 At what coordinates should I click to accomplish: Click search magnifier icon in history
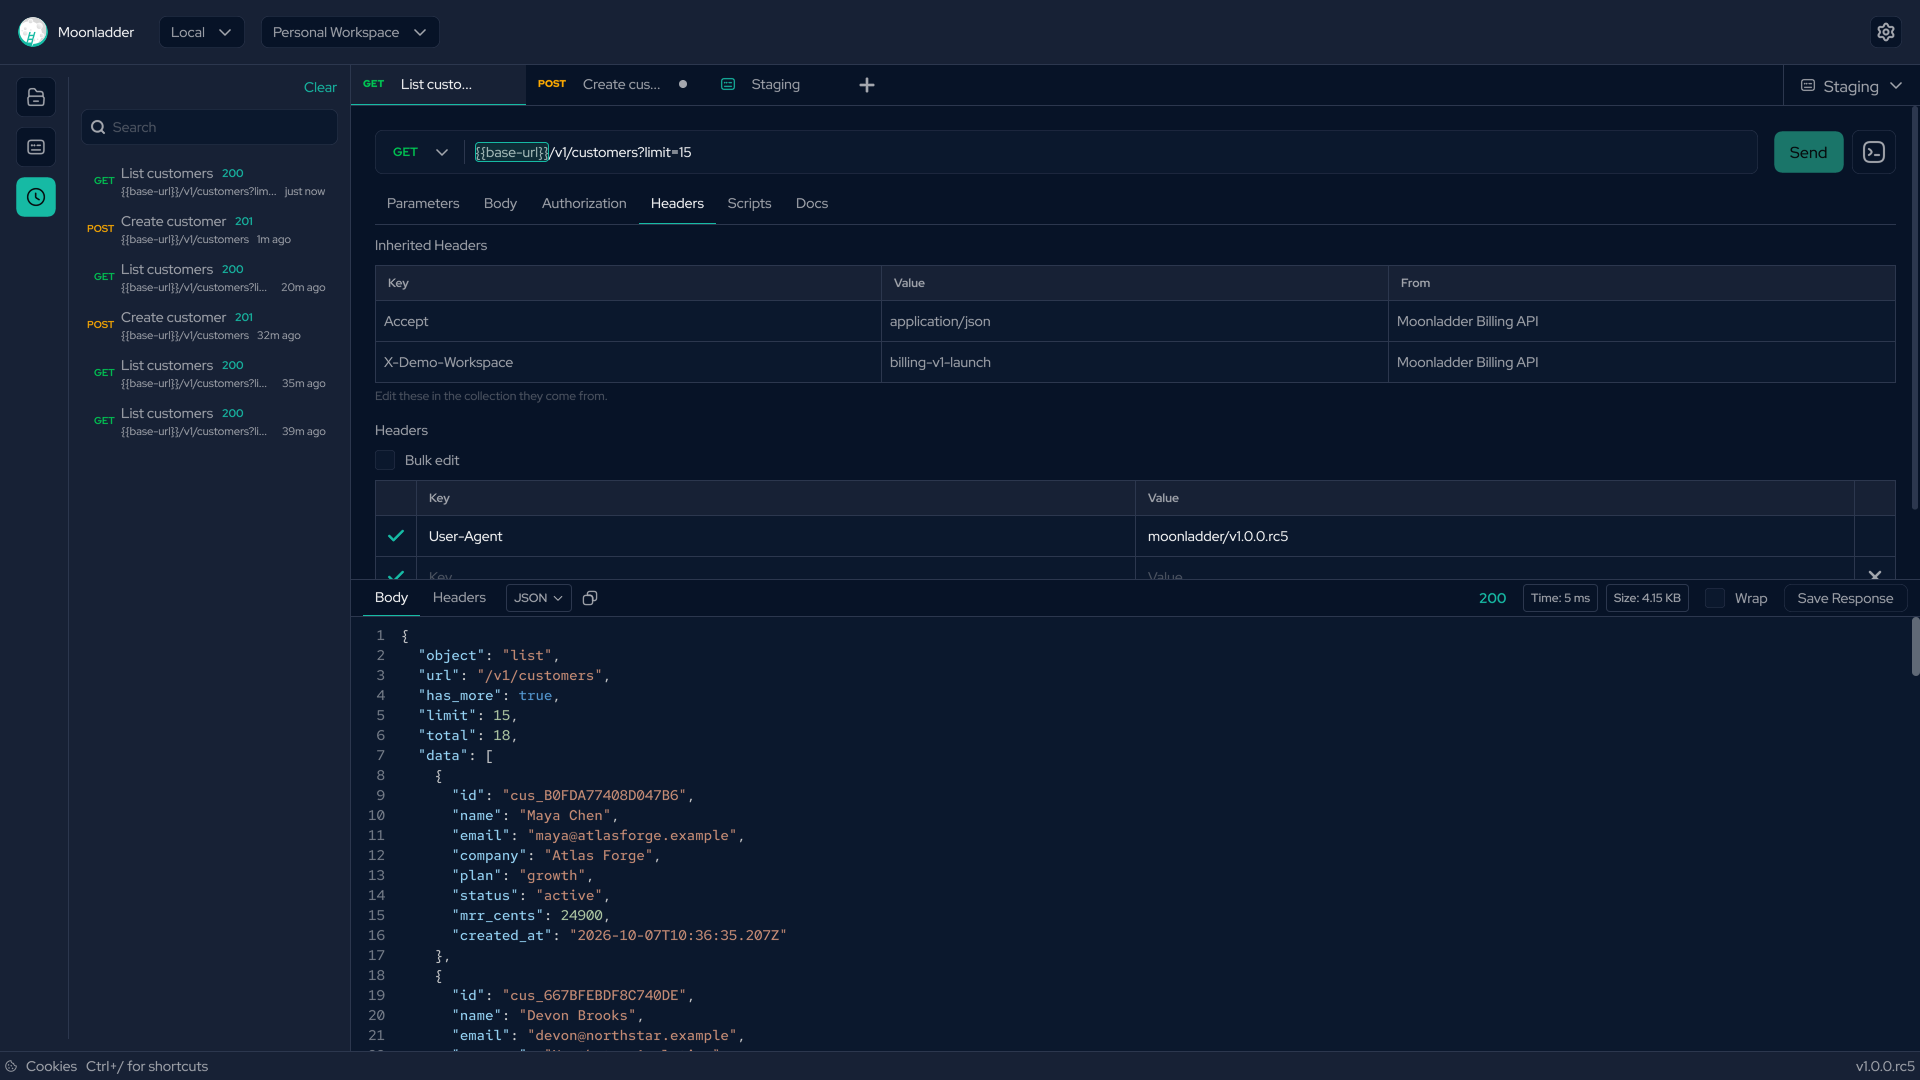98,127
